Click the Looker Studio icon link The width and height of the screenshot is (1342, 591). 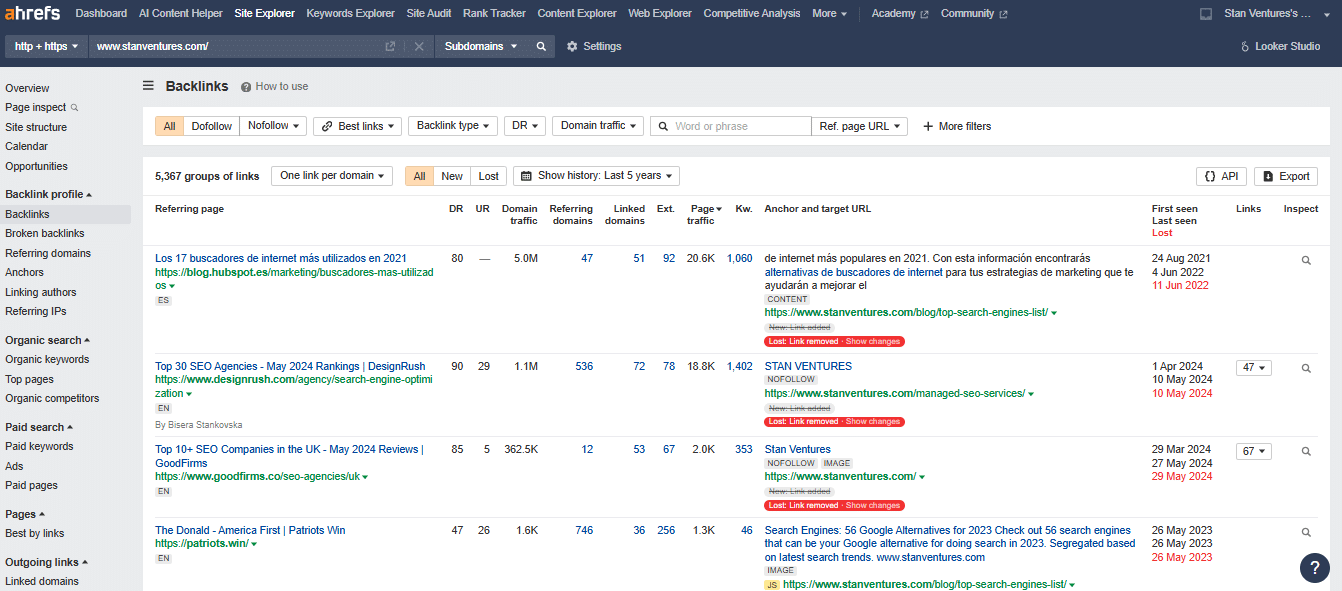click(1280, 46)
